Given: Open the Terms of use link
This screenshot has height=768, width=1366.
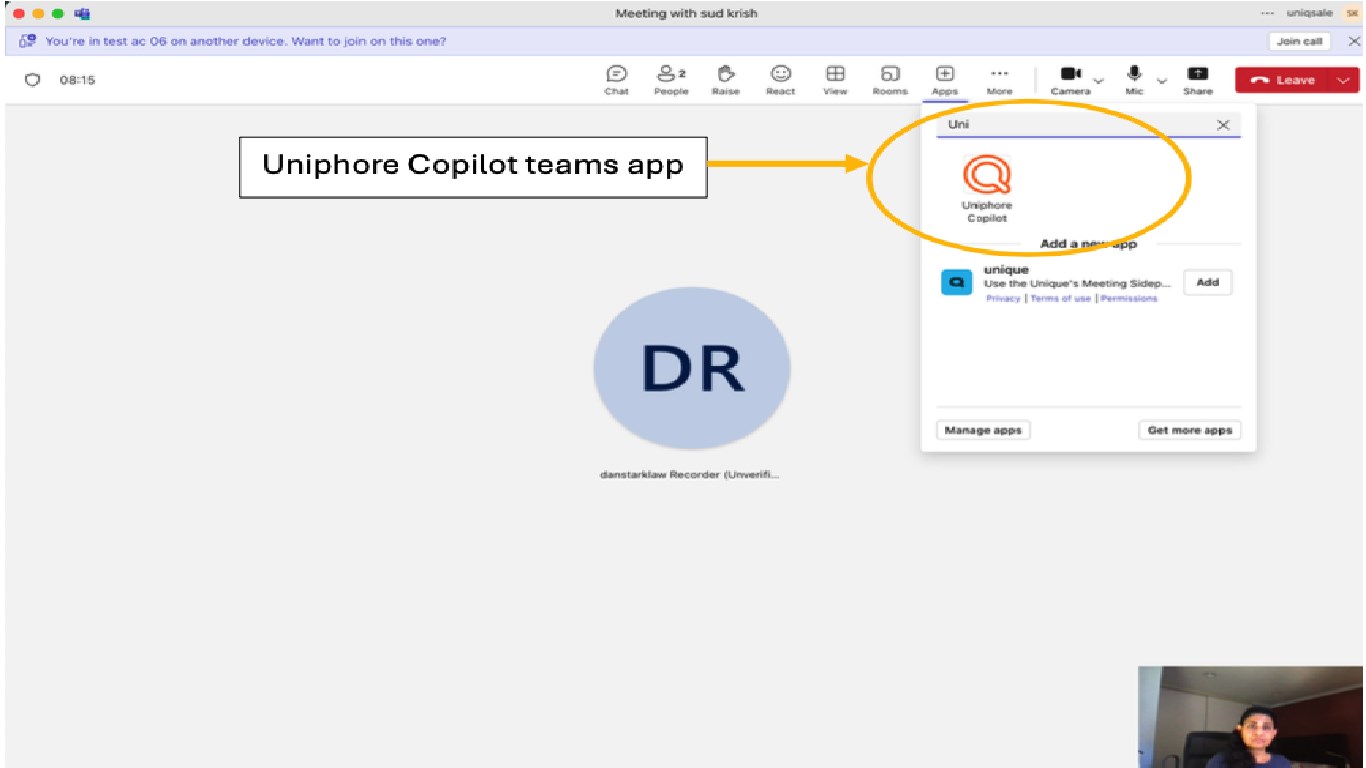Looking at the screenshot, I should click(1061, 298).
